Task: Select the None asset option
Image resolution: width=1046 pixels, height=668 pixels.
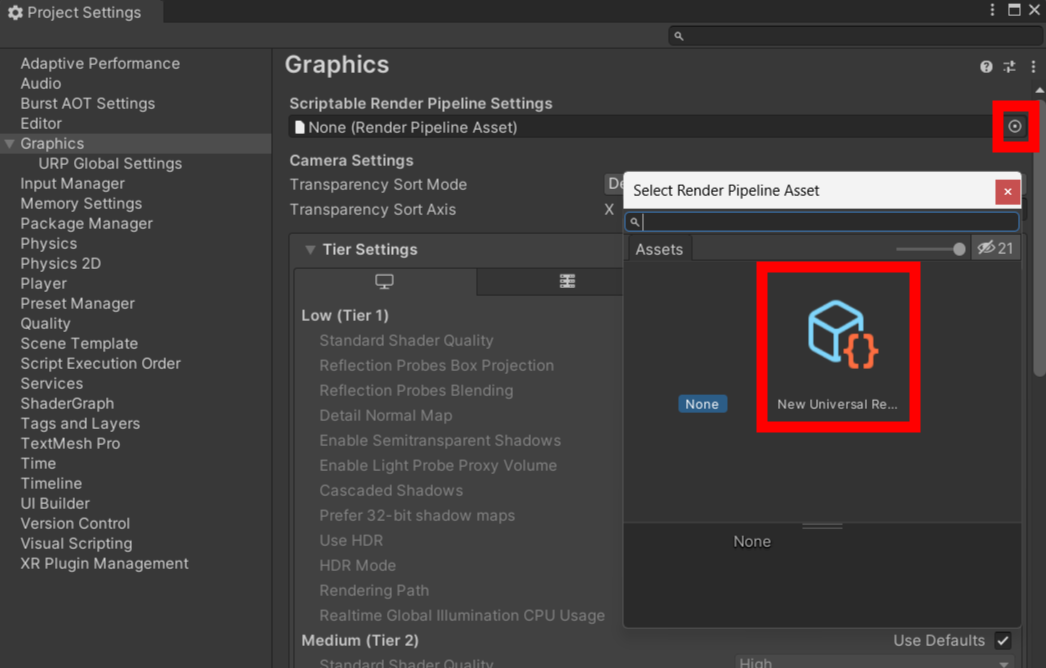Action: point(702,404)
